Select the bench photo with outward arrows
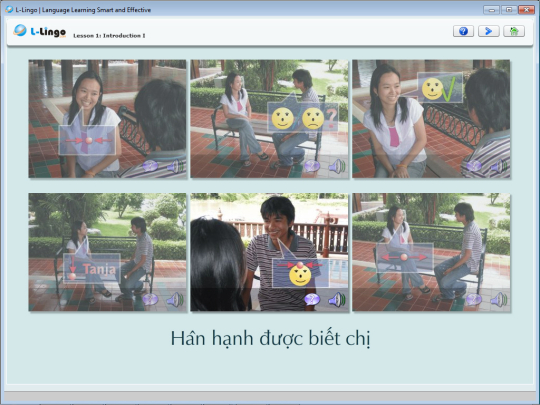Screen dimensions: 540x405 pyautogui.click(x=431, y=252)
